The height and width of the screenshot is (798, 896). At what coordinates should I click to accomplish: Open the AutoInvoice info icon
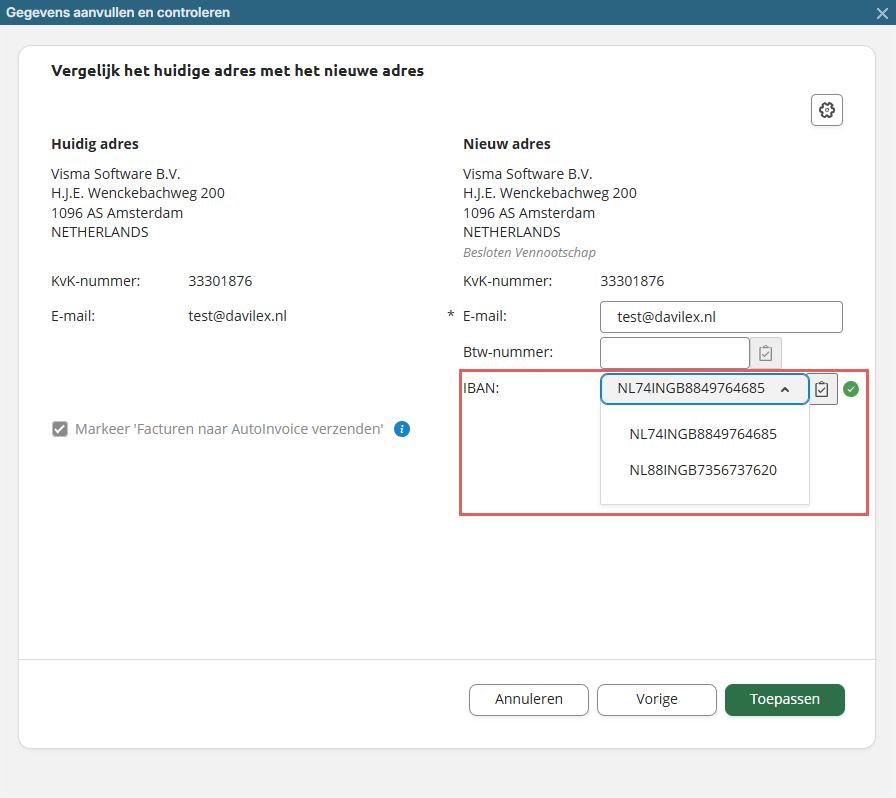click(x=402, y=429)
